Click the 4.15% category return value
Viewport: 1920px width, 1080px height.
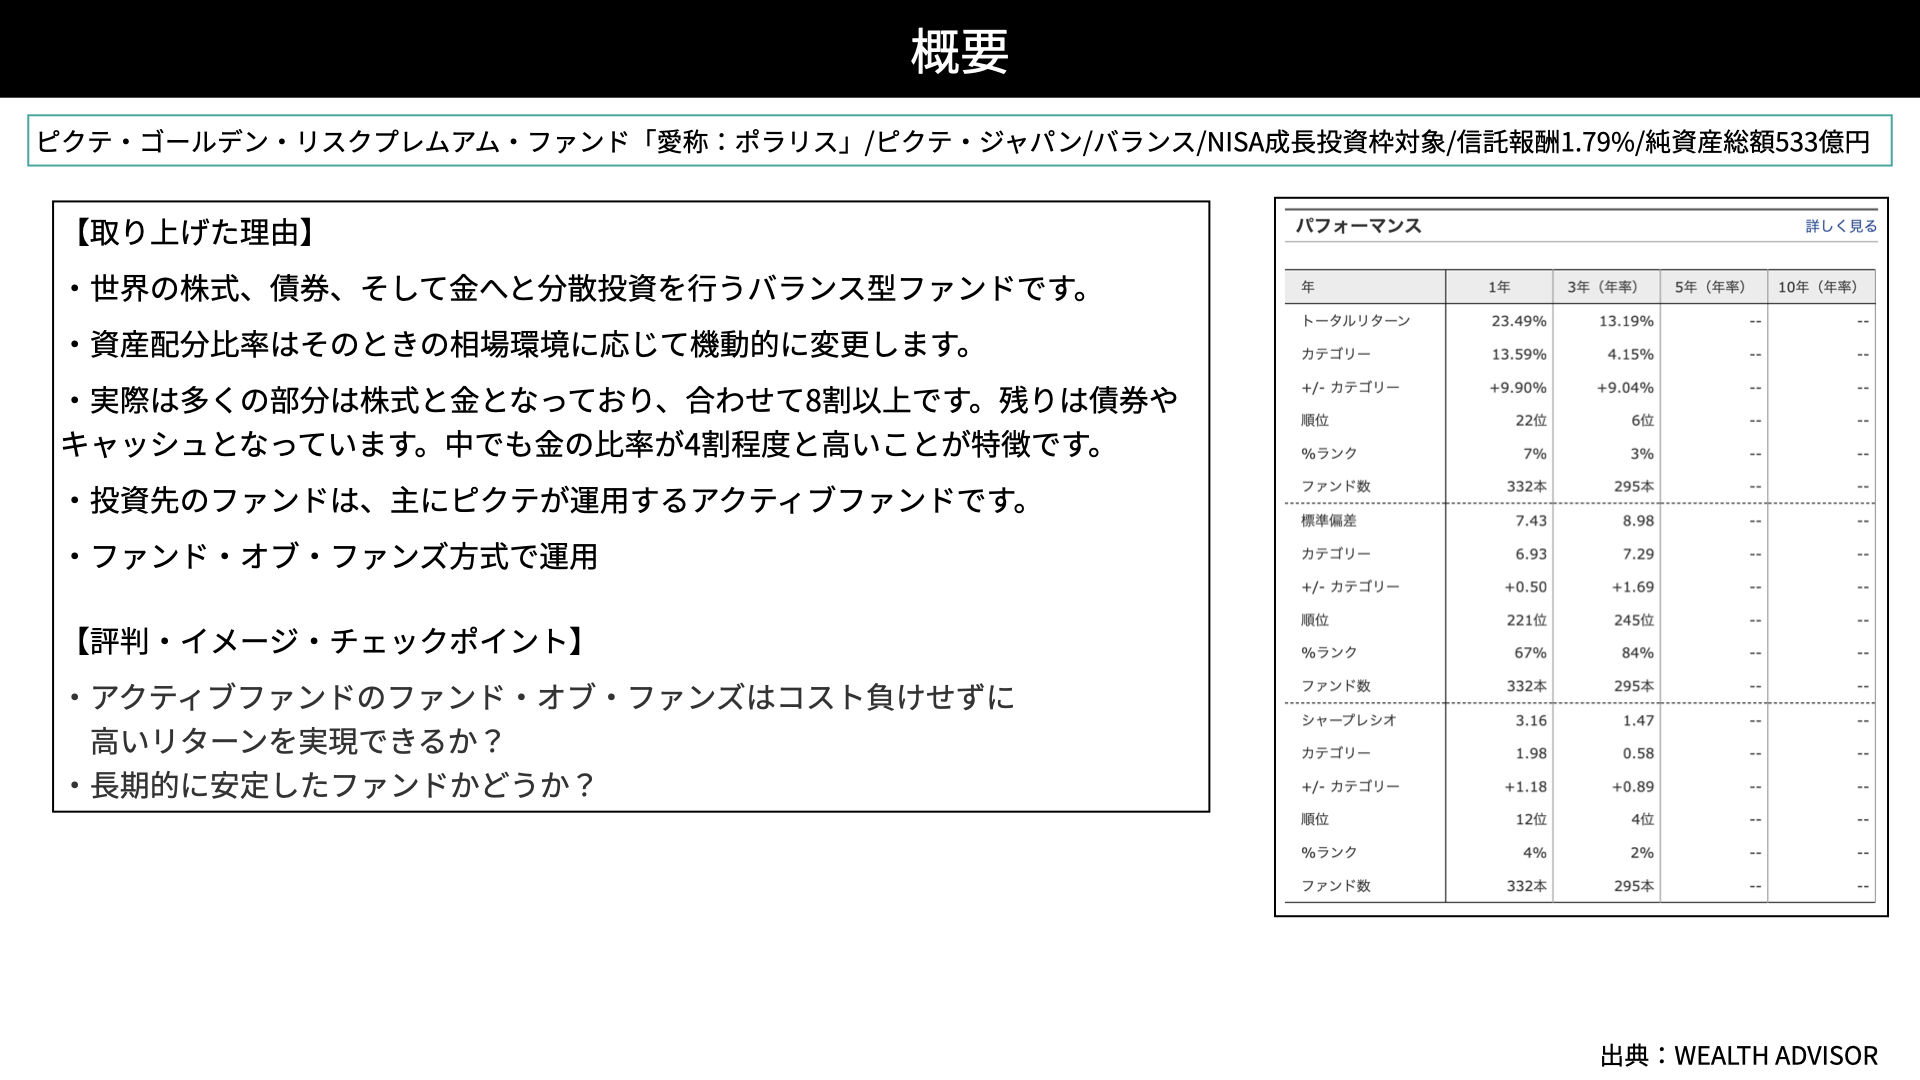[1631, 354]
